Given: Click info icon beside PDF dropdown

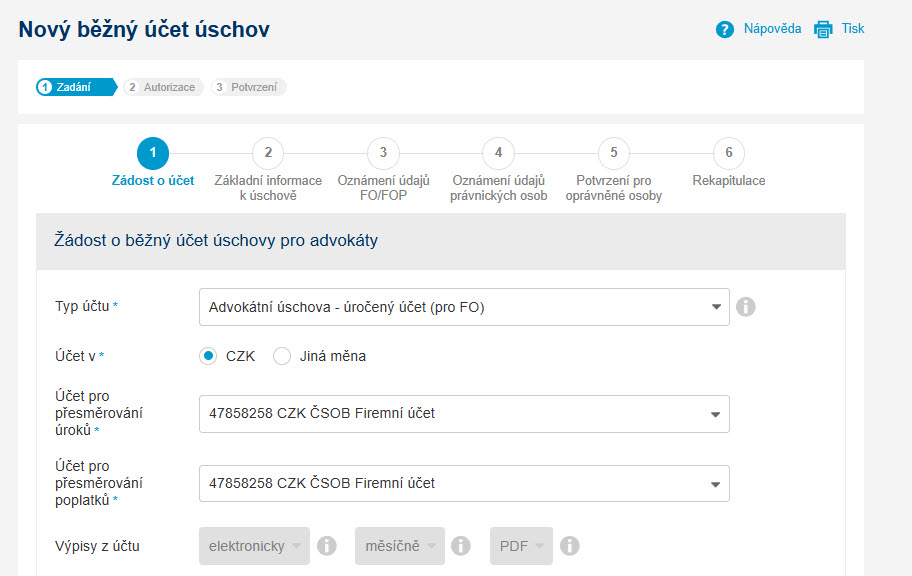Looking at the screenshot, I should pos(569,546).
